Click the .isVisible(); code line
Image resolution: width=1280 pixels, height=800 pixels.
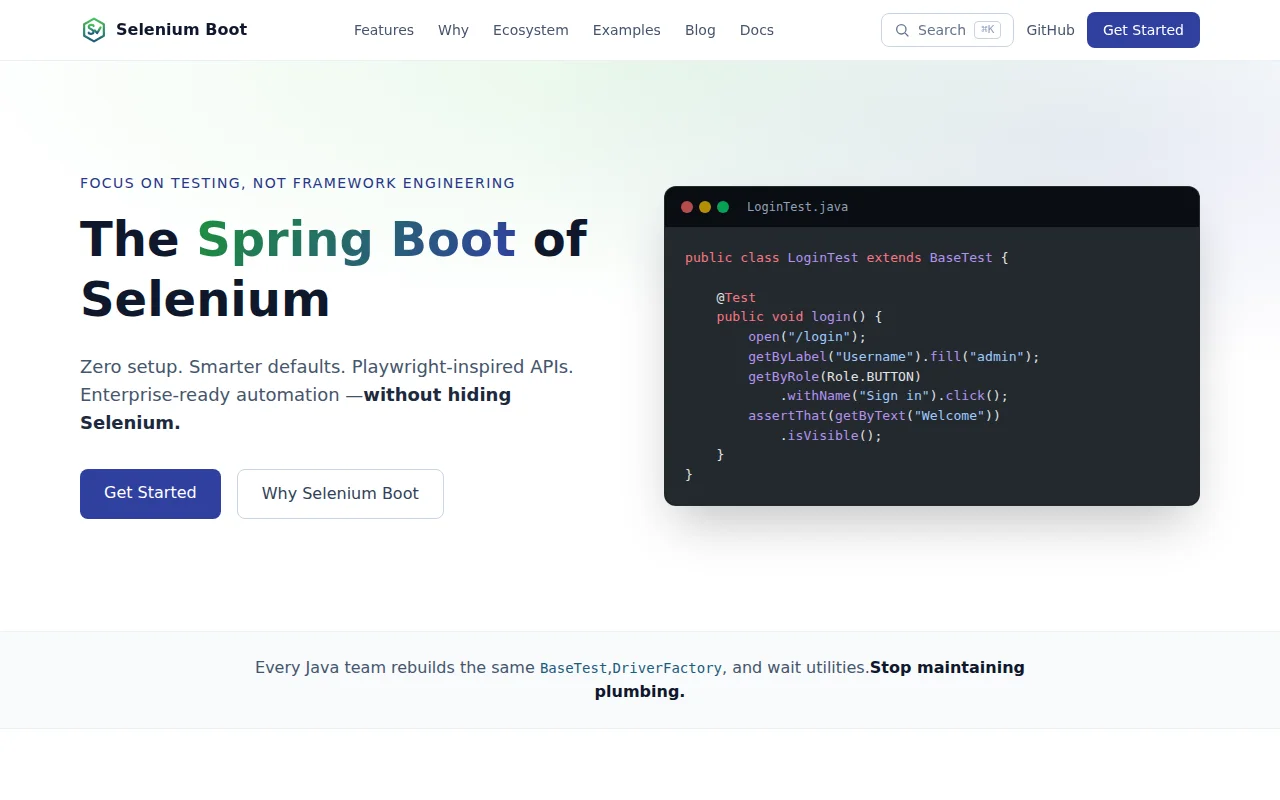tap(831, 435)
